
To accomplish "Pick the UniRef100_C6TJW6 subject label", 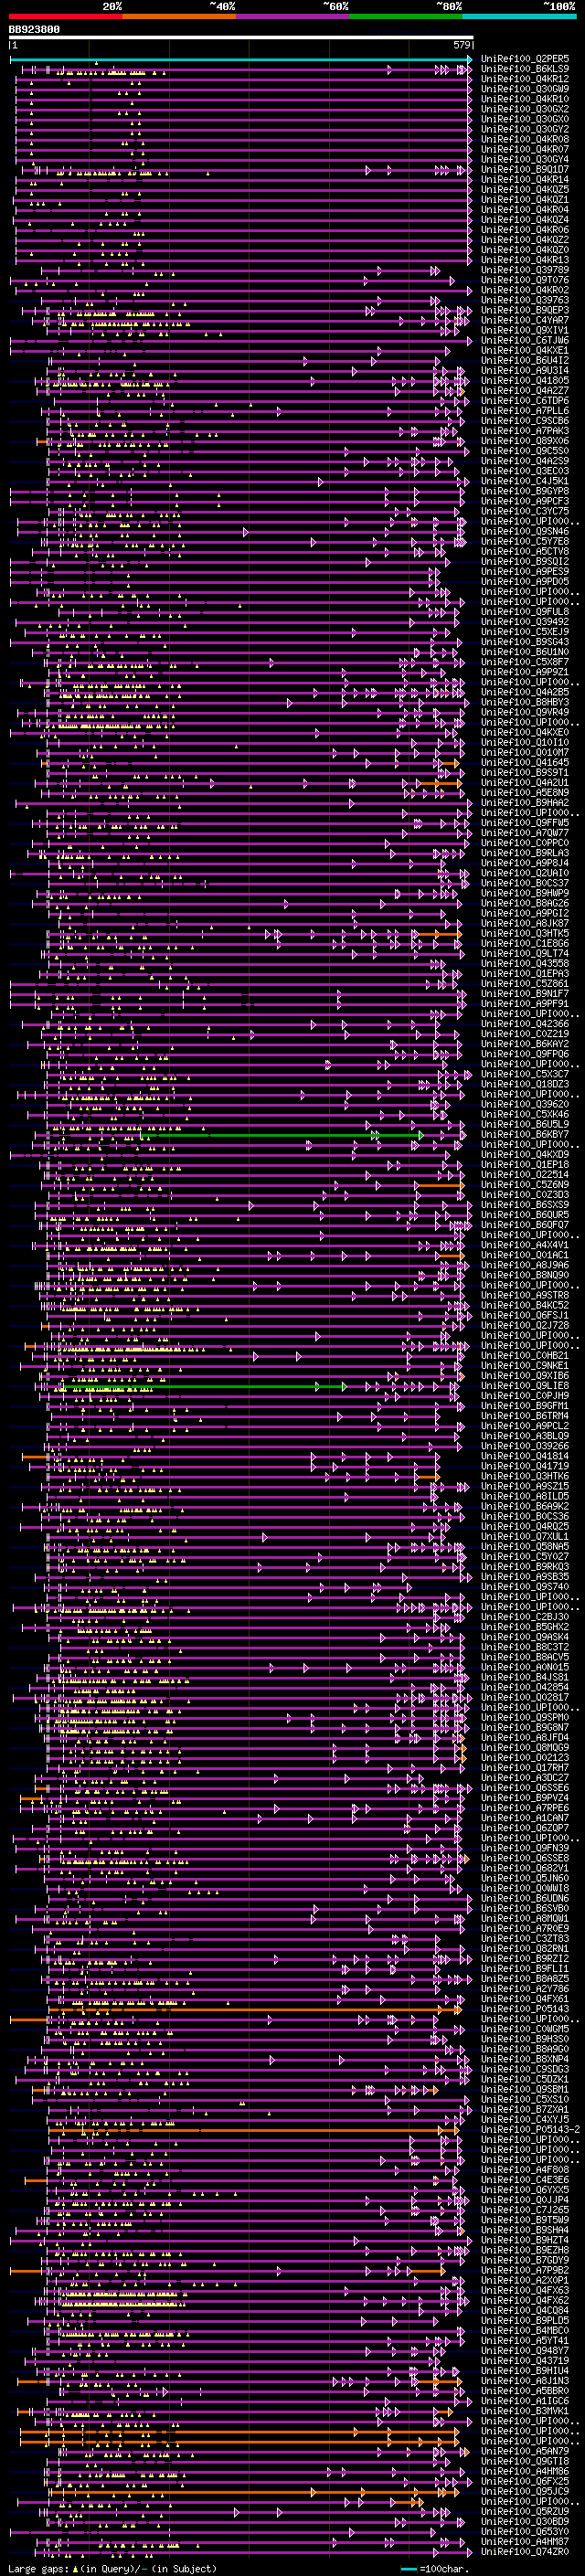I will pos(525,340).
